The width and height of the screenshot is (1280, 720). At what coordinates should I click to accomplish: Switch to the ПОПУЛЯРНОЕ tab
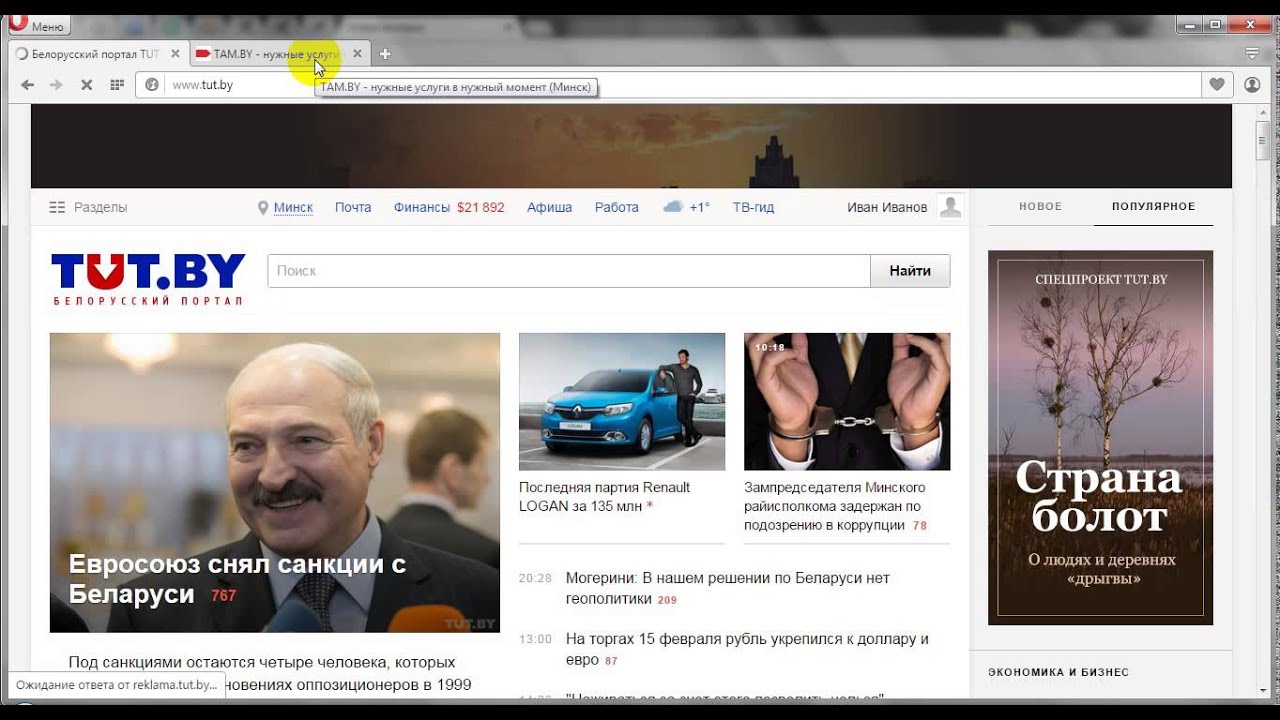coord(1154,206)
